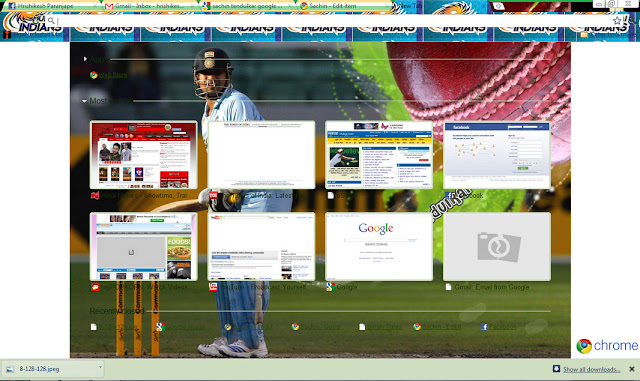
Task: Click the YouTube favicon below its thumbnail
Action: tap(213, 287)
